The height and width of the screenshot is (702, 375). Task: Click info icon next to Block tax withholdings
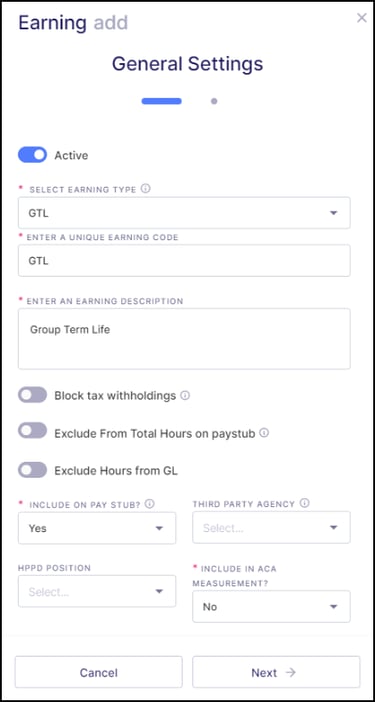click(x=185, y=395)
